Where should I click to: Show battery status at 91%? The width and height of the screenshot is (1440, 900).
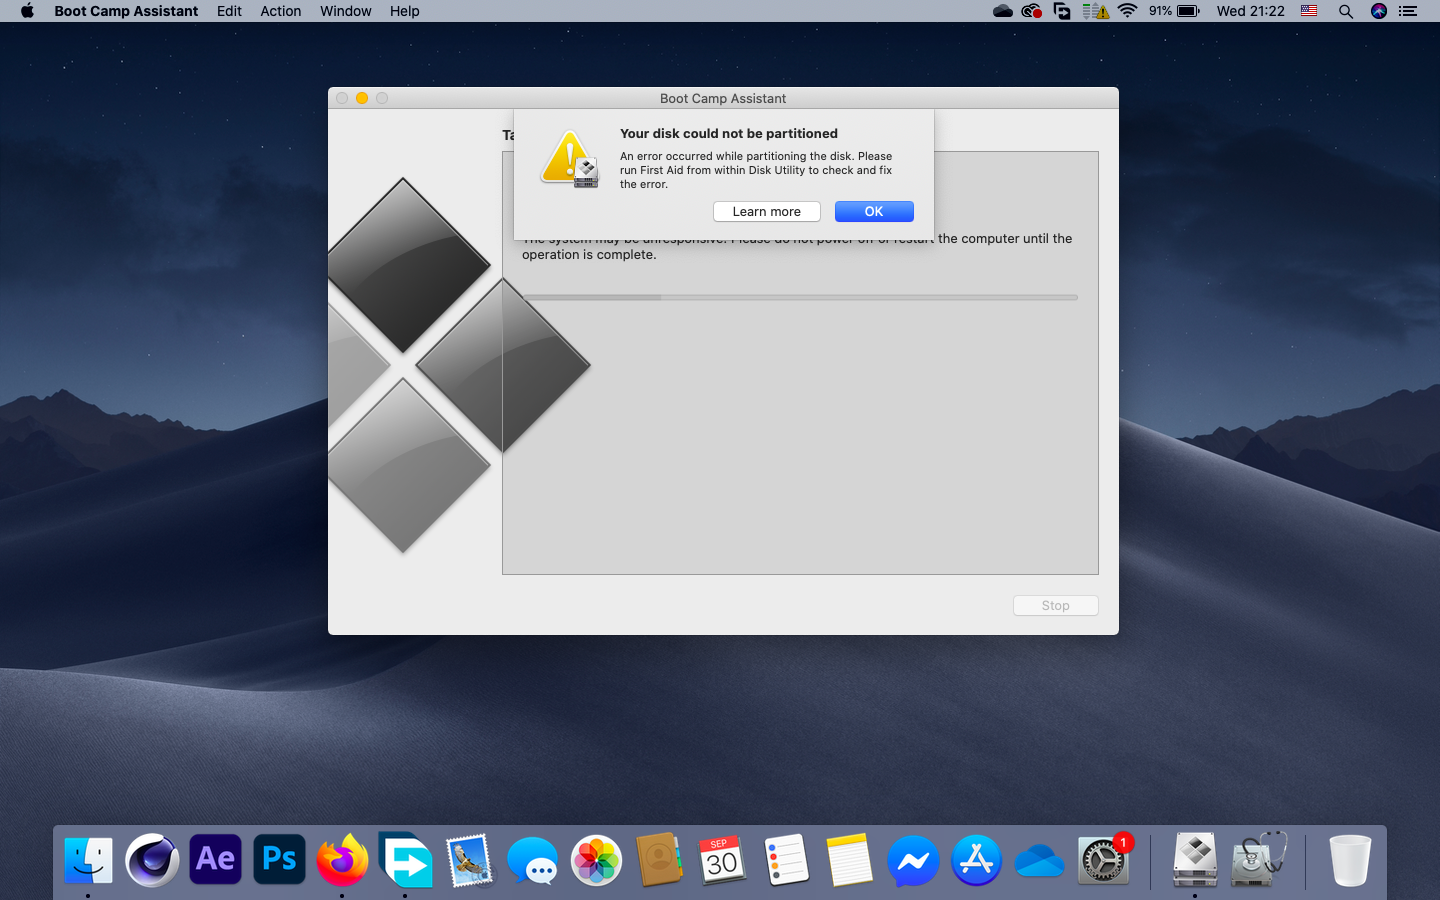click(x=1174, y=11)
